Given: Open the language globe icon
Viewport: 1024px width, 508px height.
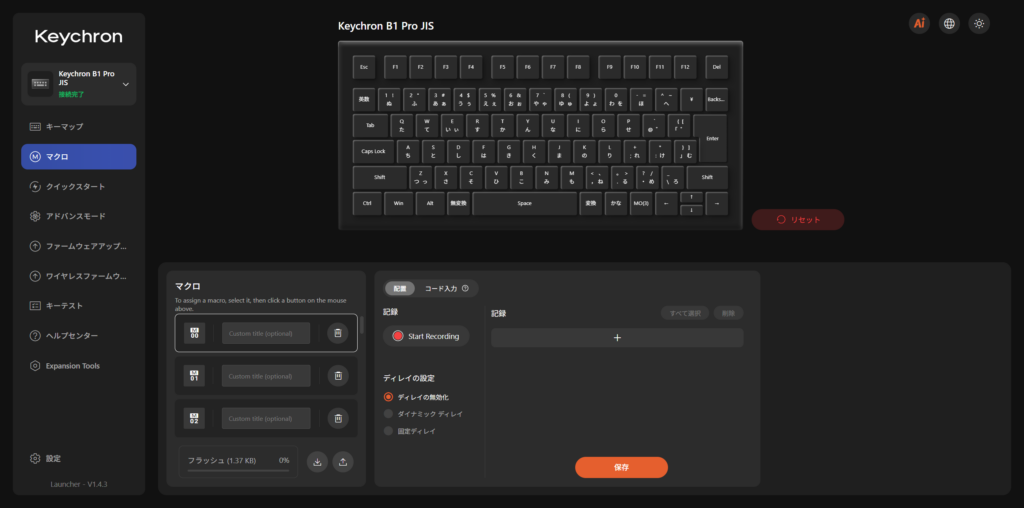Looking at the screenshot, I should click(x=949, y=24).
